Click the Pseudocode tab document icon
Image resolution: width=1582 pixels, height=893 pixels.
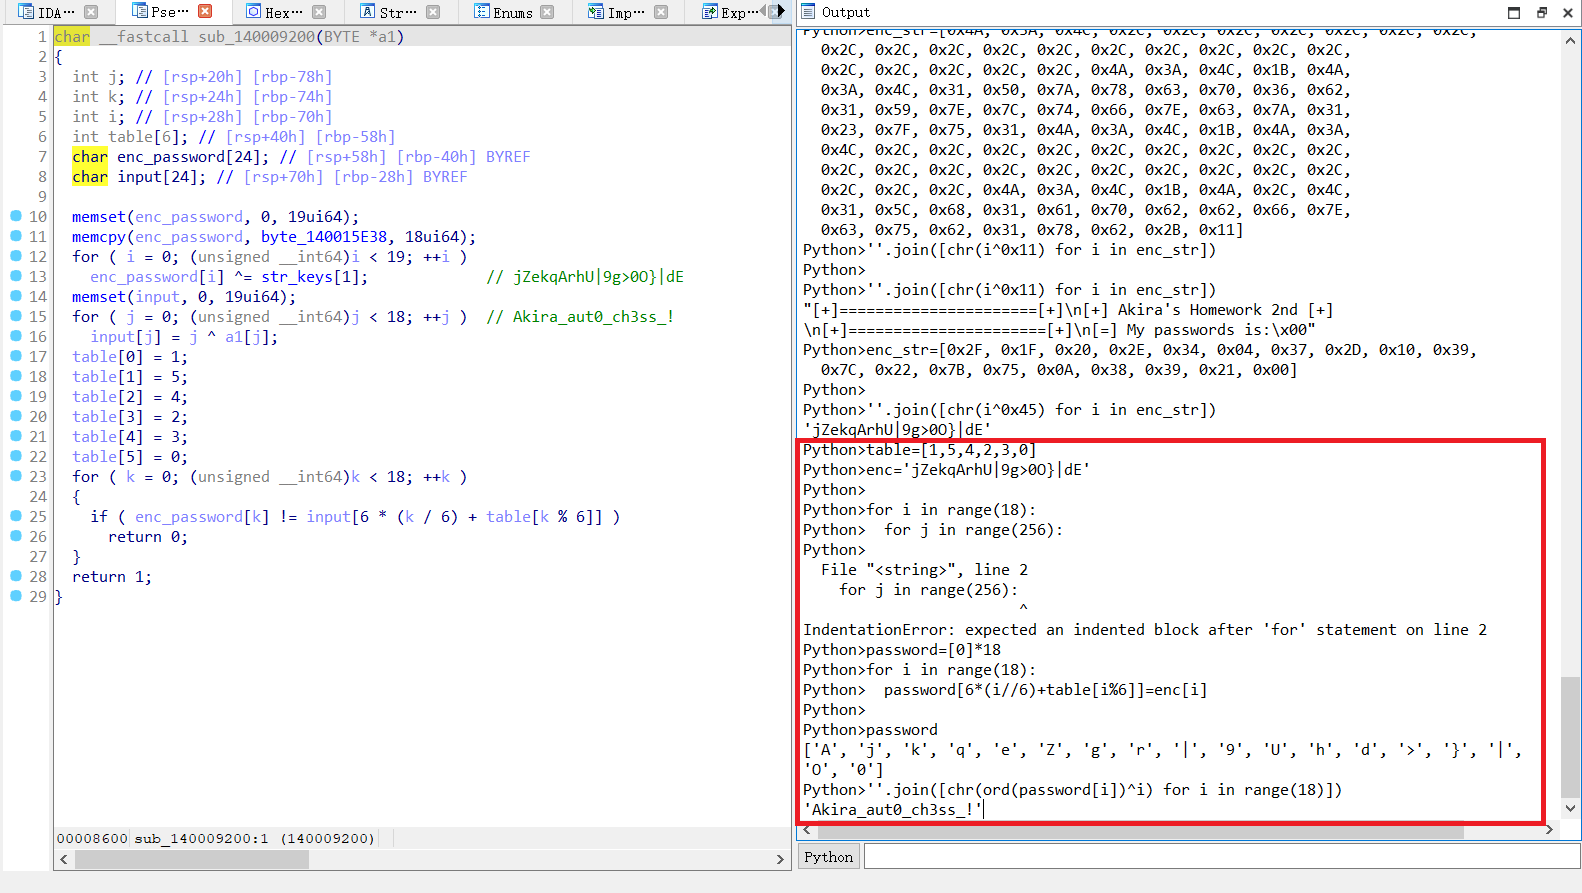coord(140,12)
